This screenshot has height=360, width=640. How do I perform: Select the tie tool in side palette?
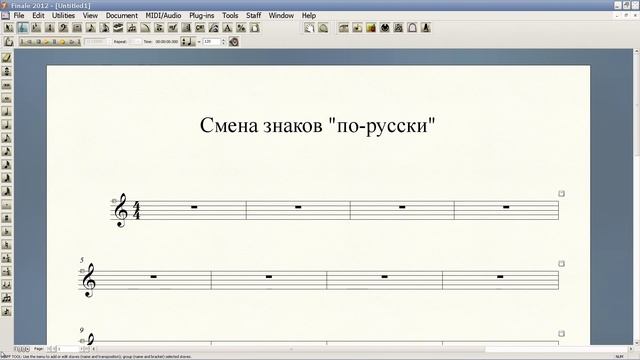point(7,285)
